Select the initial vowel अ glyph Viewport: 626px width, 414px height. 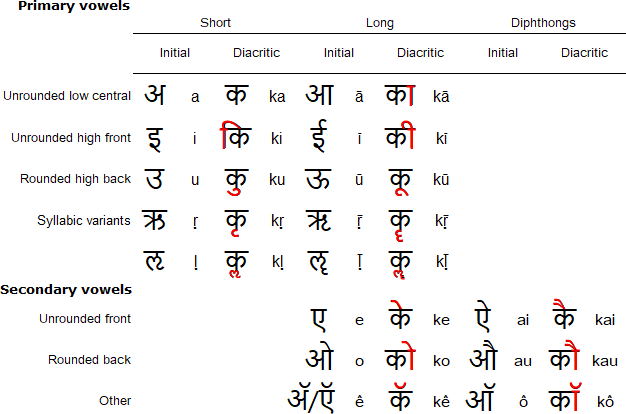click(x=155, y=95)
